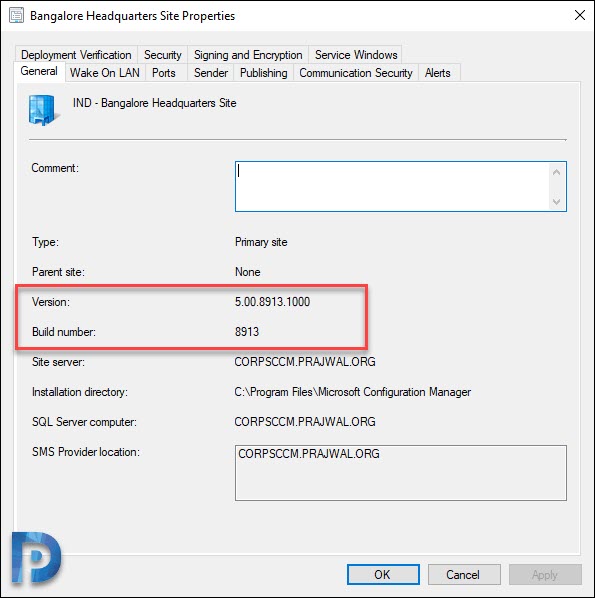Open the Alerts tab
595x598 pixels.
pyautogui.click(x=438, y=72)
